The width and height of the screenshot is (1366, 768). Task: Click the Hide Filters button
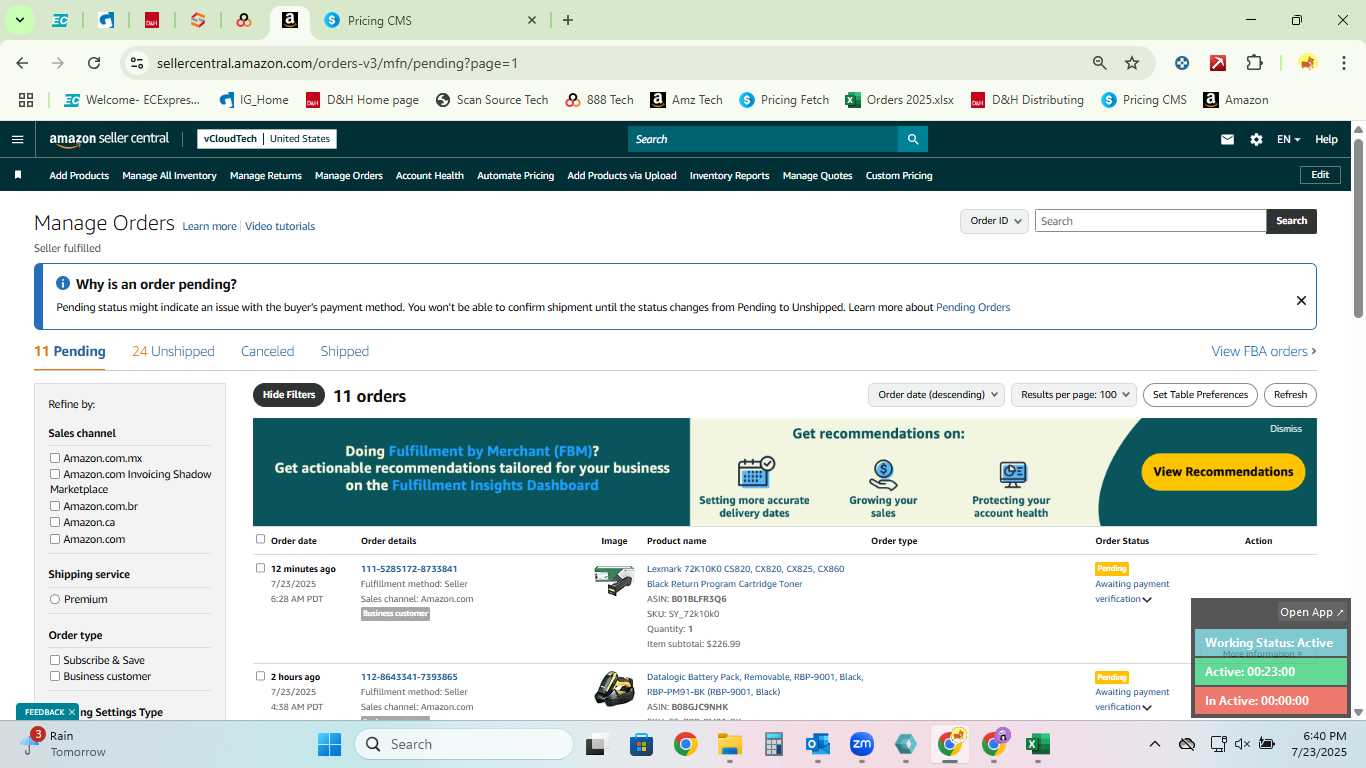tap(289, 395)
